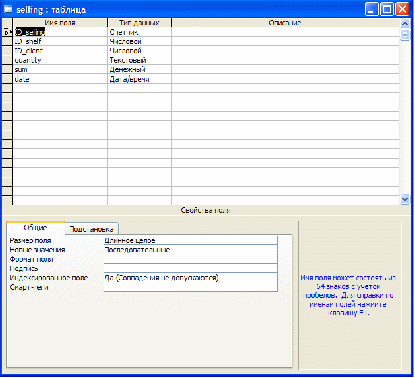Open data type cell for quantity field
Viewport: 415px width, 378px height.
[139, 60]
